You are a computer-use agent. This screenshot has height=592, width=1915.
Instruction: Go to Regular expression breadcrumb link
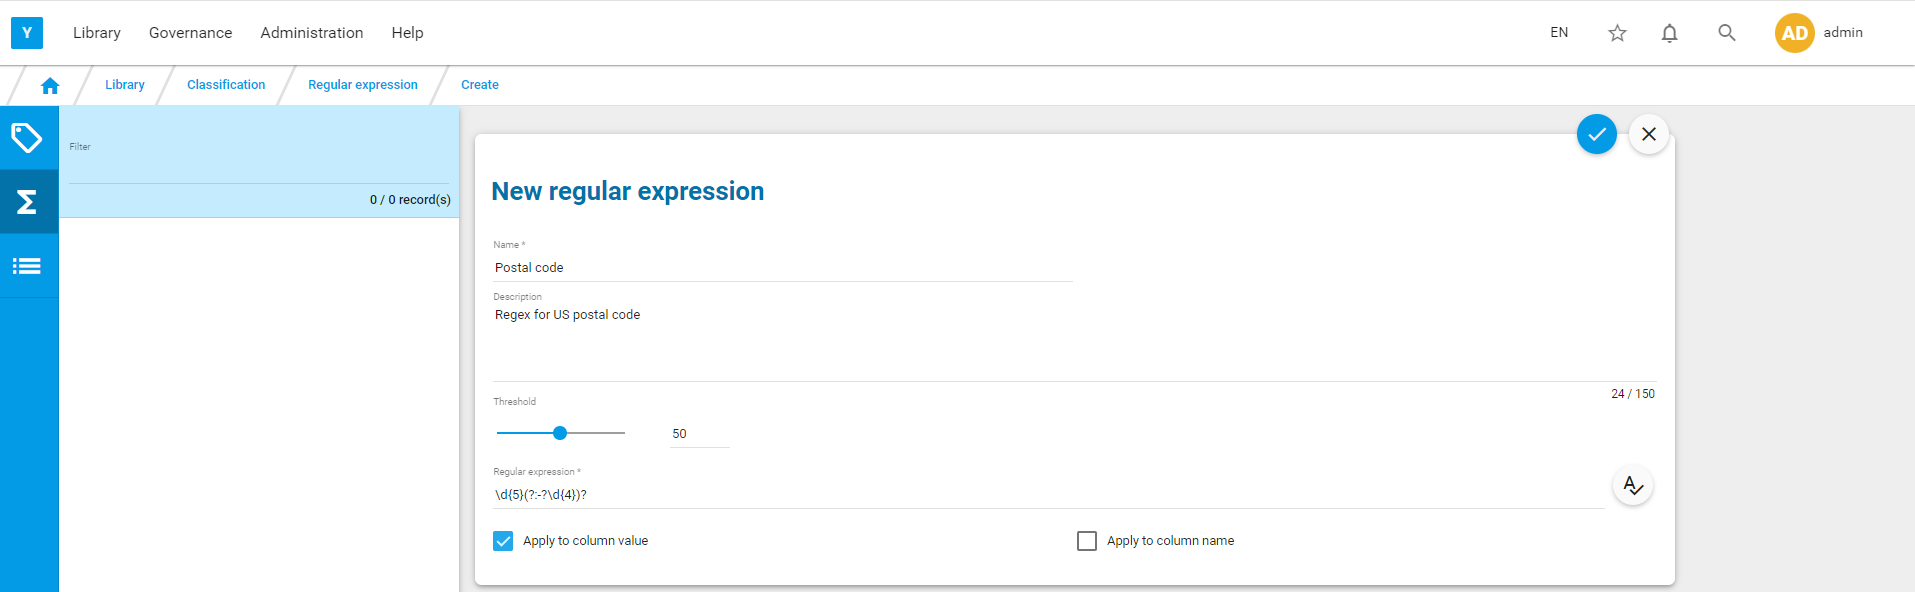(x=363, y=85)
